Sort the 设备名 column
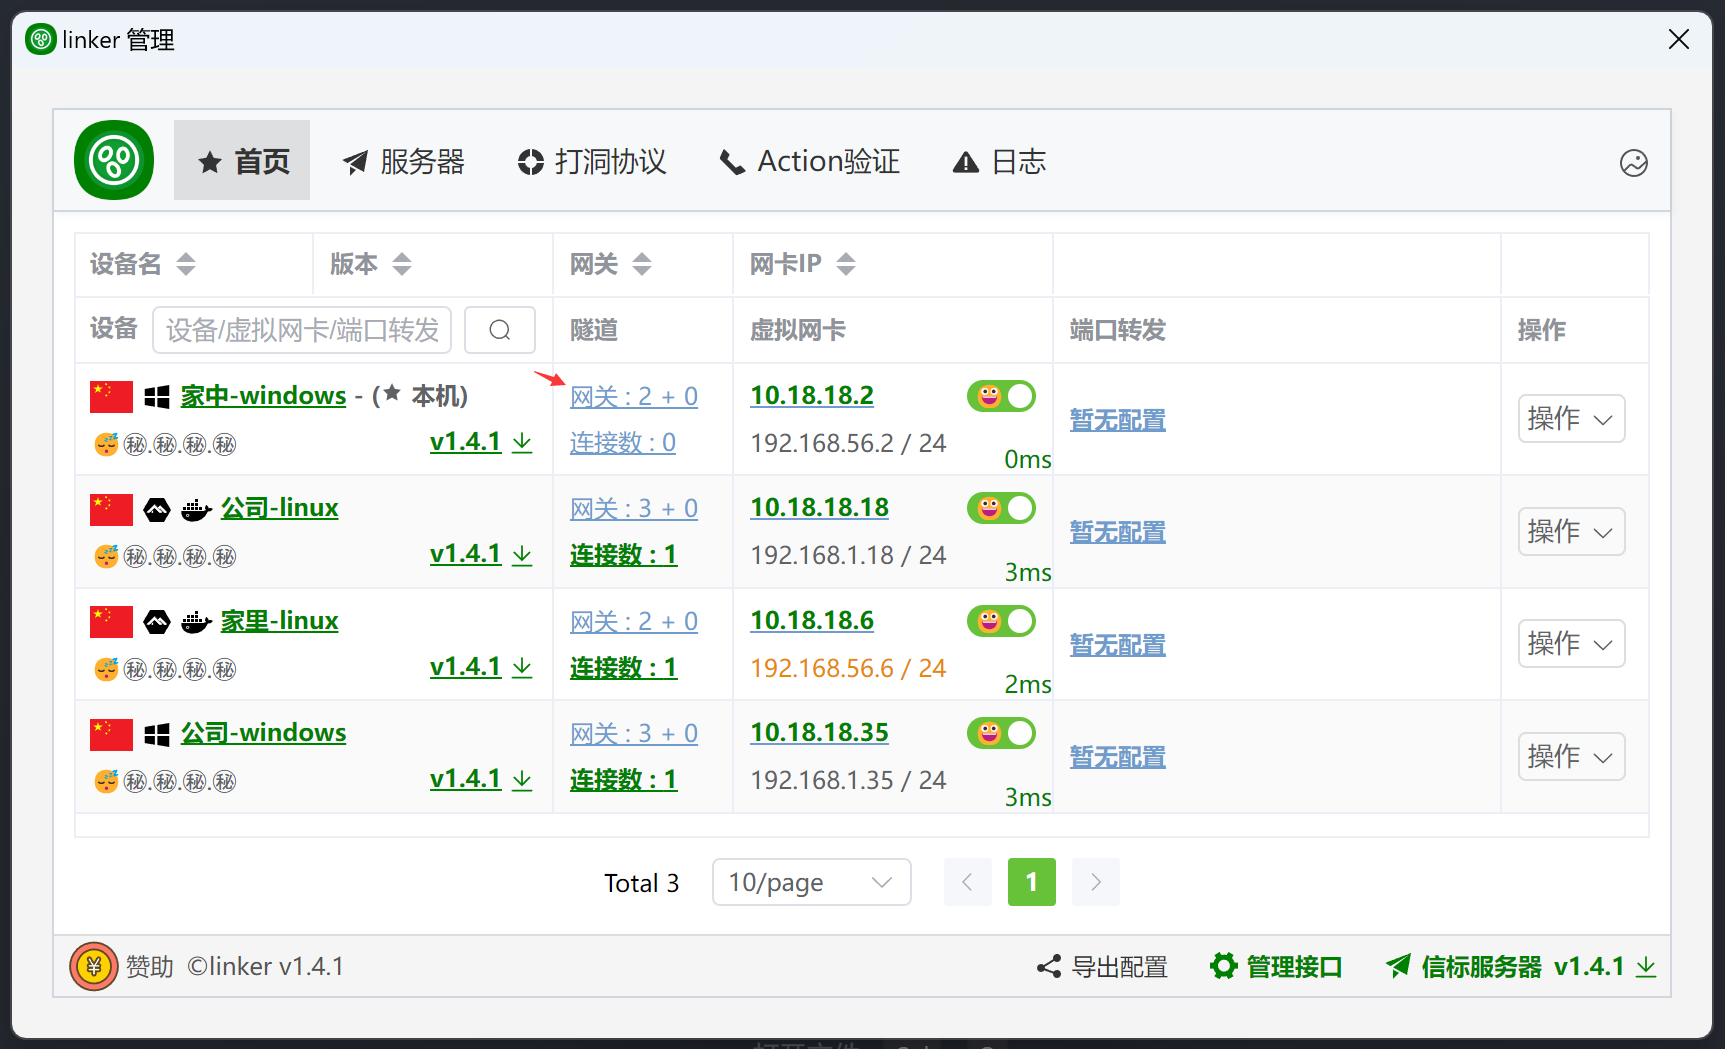1725x1049 pixels. (186, 264)
